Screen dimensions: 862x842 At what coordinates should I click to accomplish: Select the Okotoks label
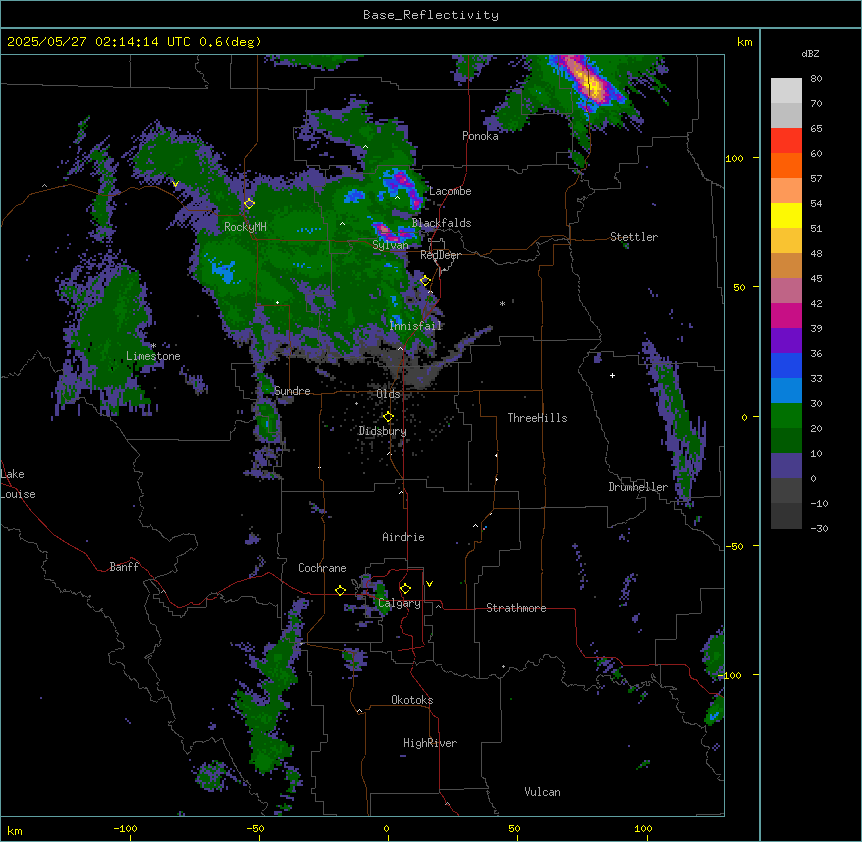[412, 700]
